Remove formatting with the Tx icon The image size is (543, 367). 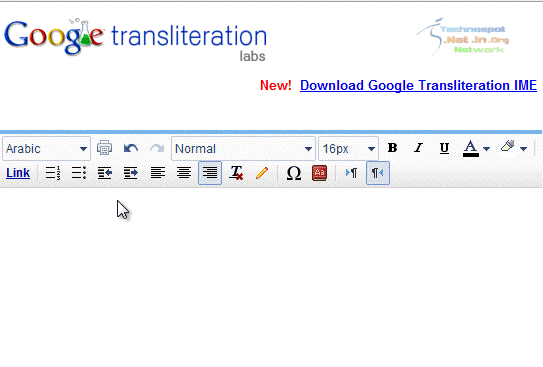click(x=236, y=172)
